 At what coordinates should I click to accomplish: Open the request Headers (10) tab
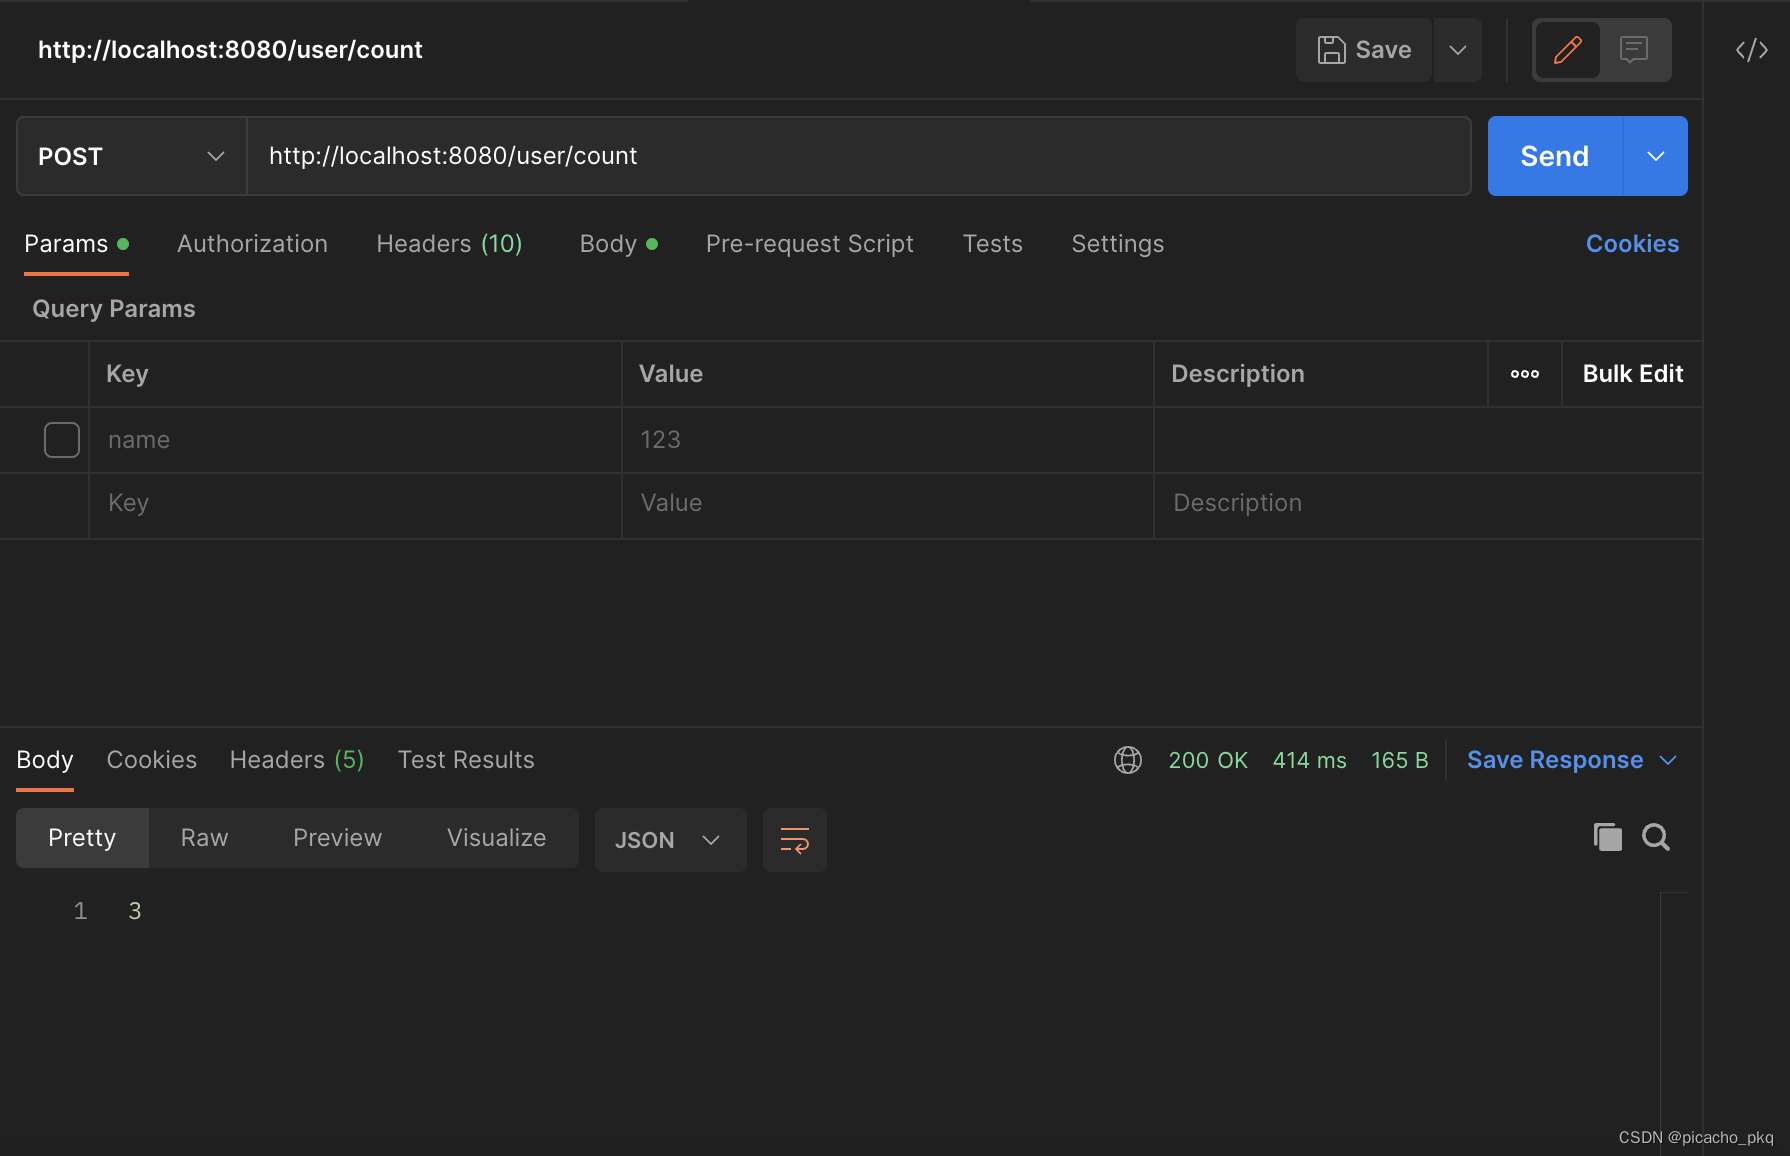449,244
